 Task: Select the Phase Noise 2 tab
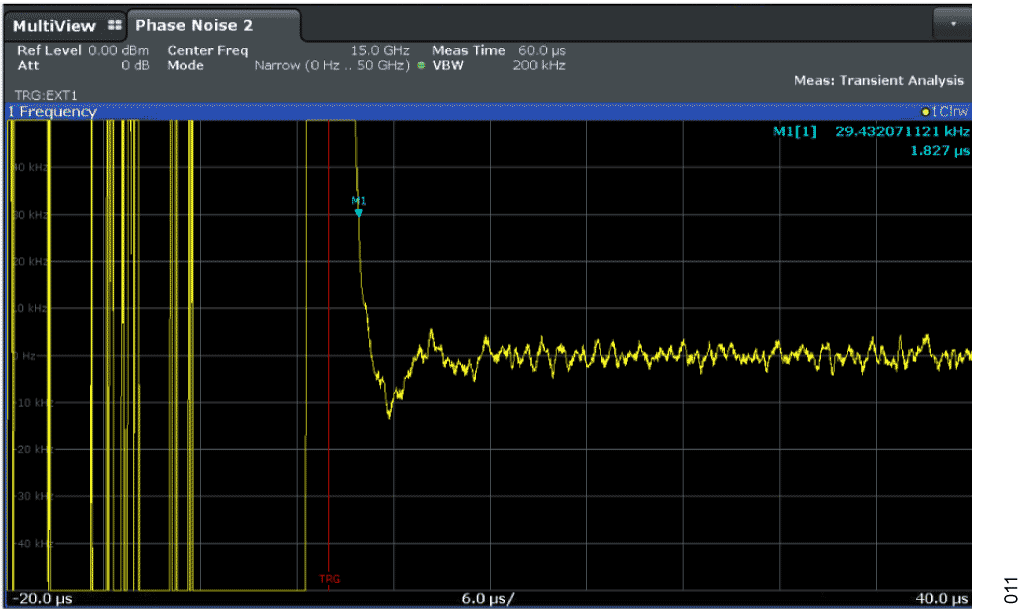[194, 25]
